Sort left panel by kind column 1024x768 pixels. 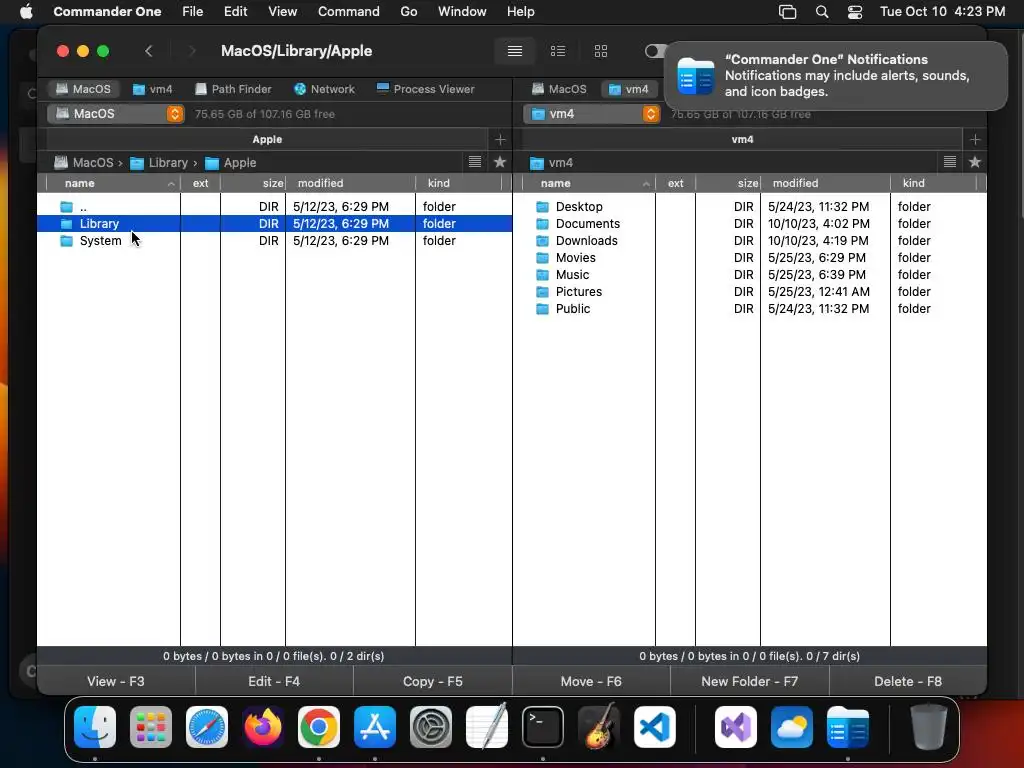pos(459,184)
